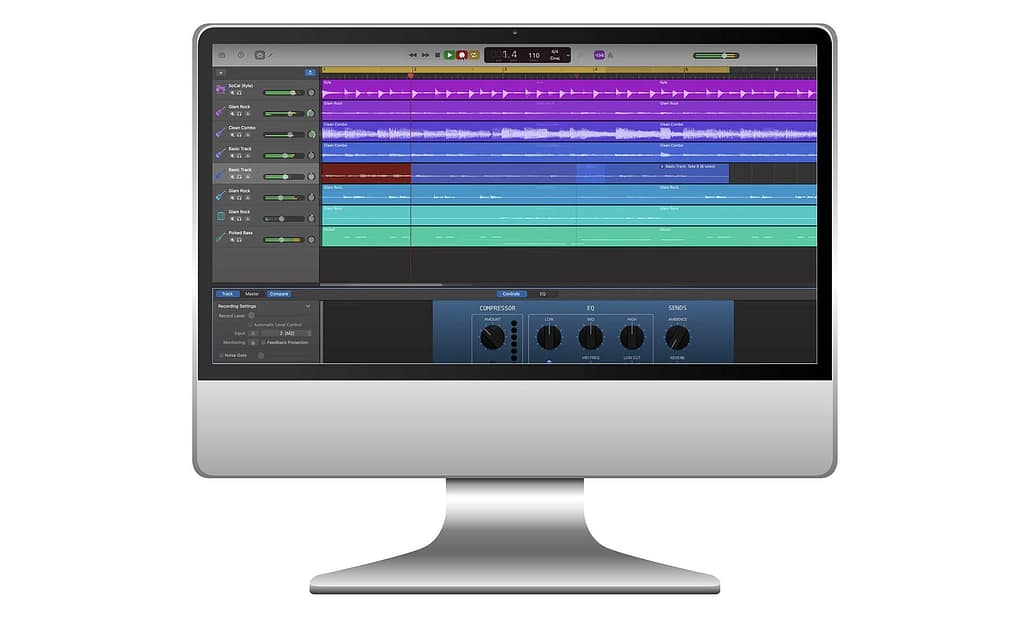The image size is (1030, 618).
Task: Enable Automatic Level Control checkbox
Action: [x=250, y=324]
